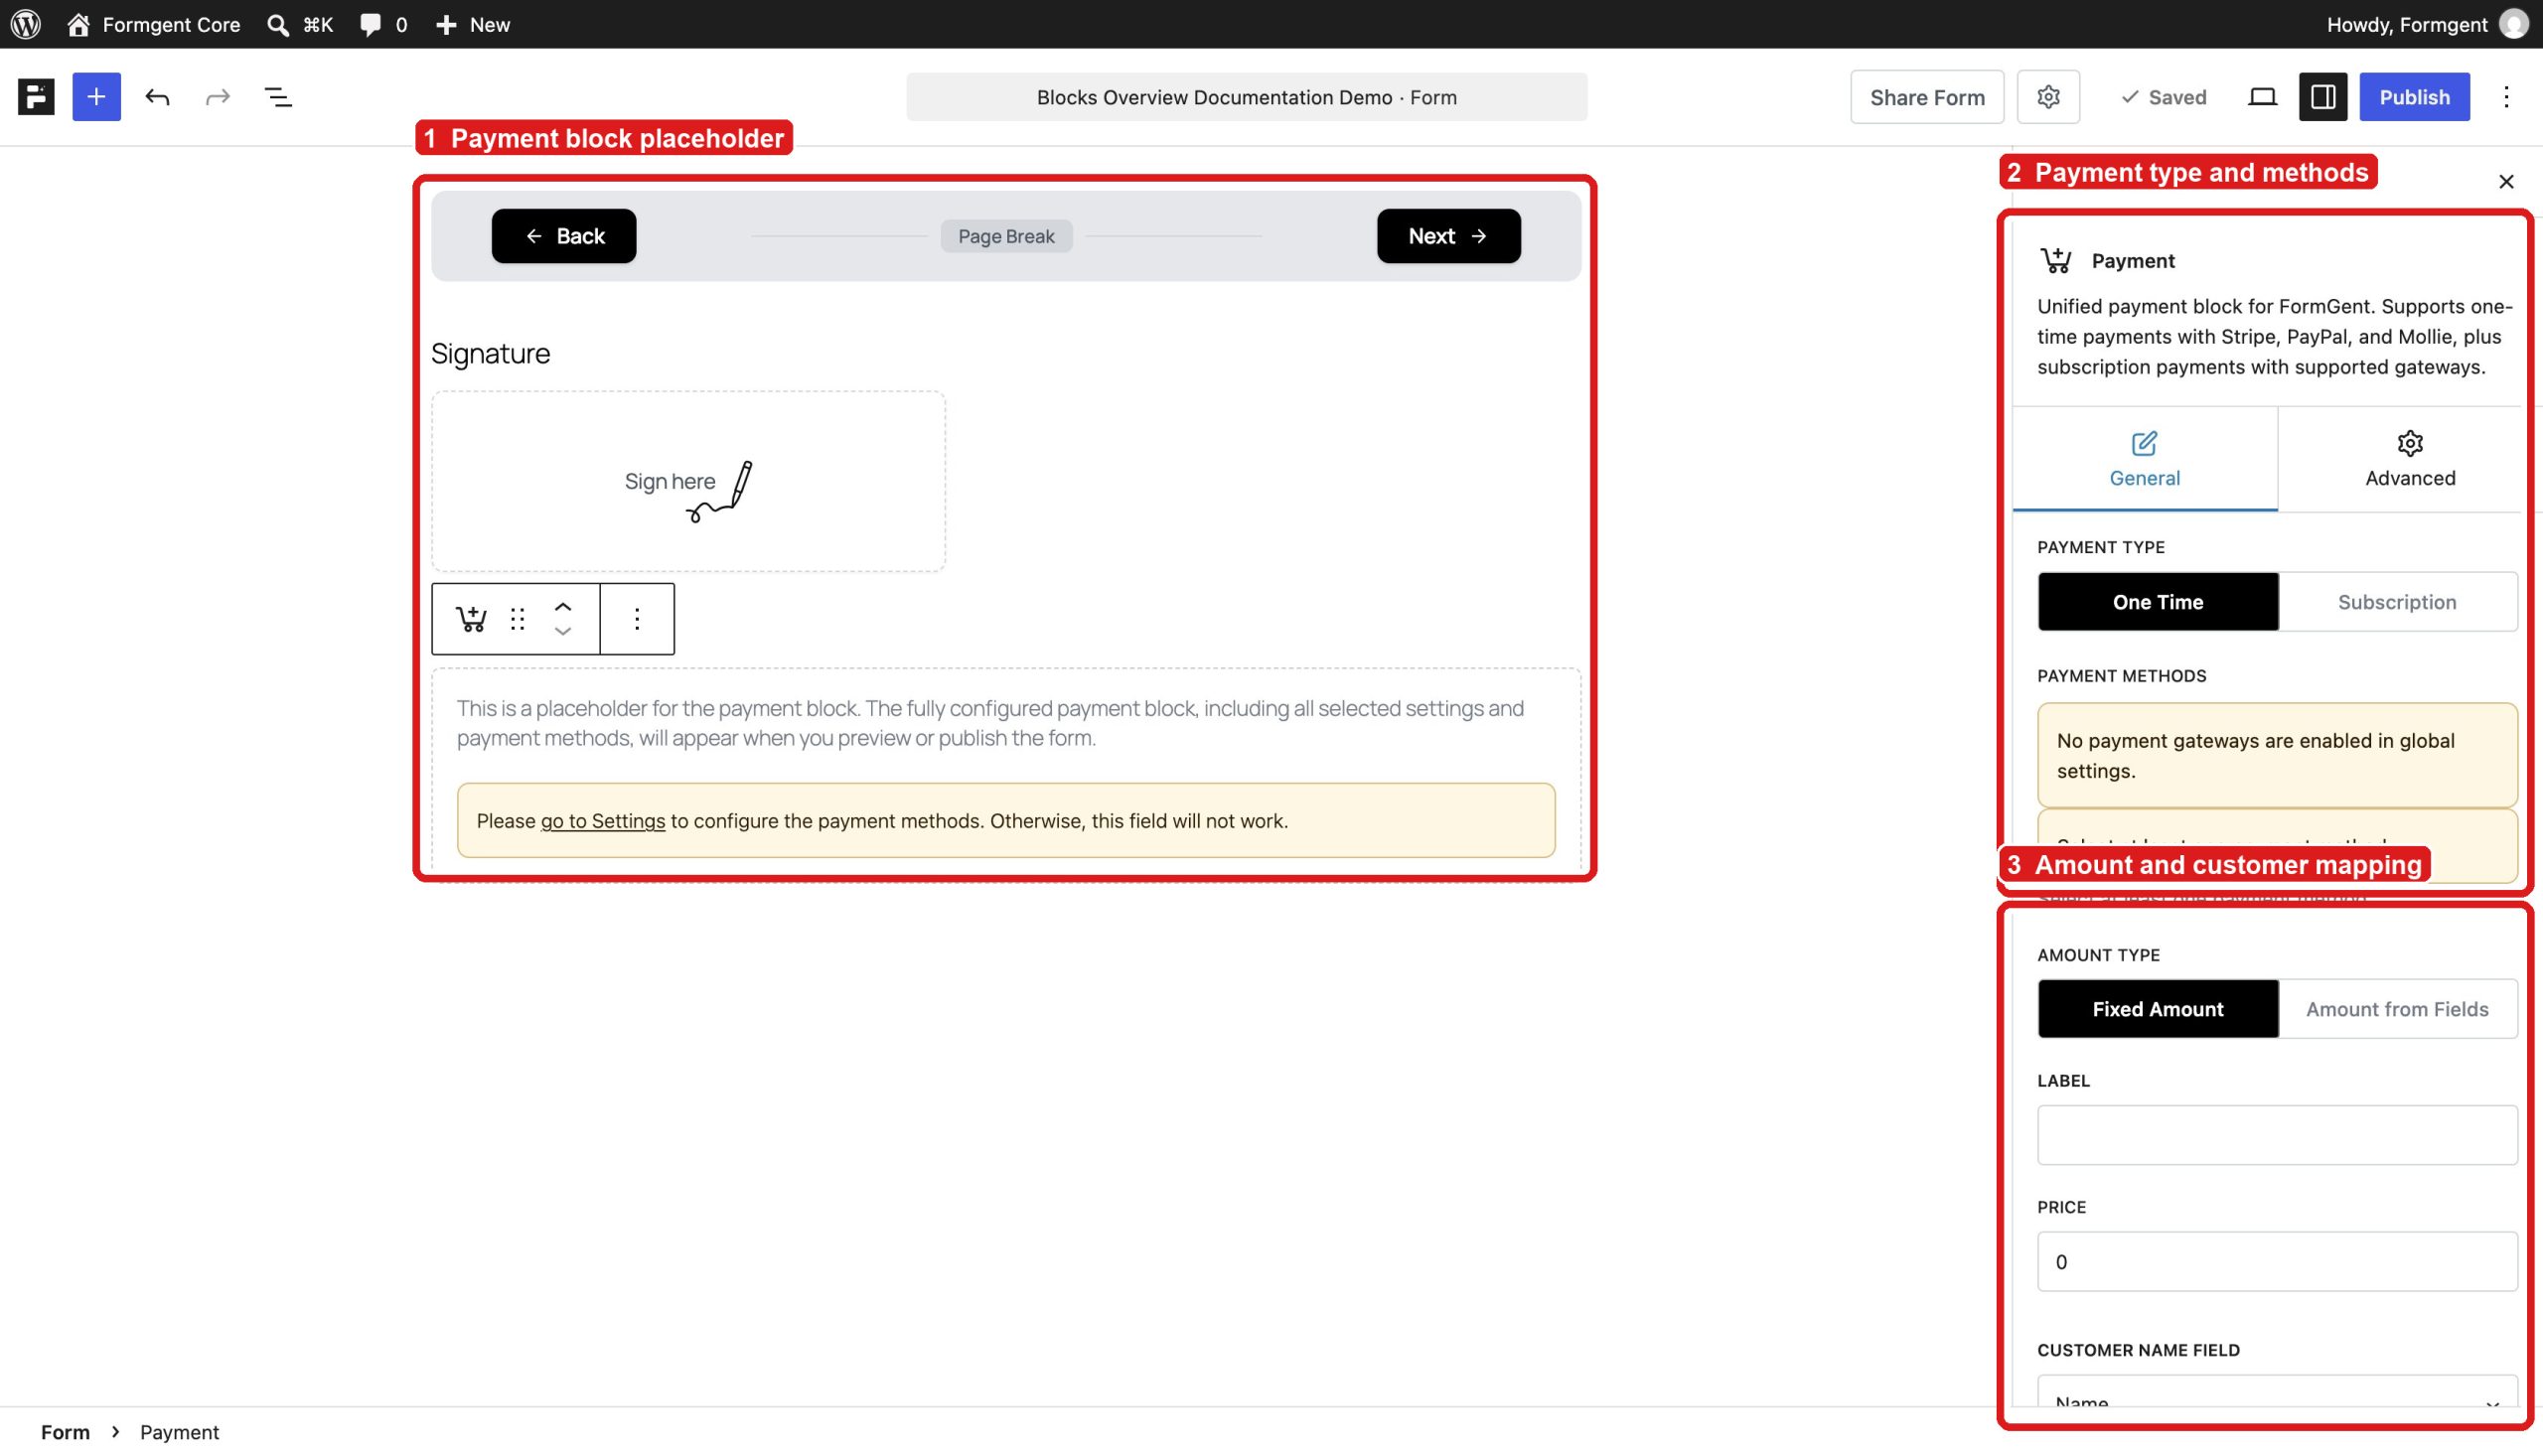Click the Form breadcrumb
Viewport: 2543px width, 1456px height.
[x=65, y=1432]
